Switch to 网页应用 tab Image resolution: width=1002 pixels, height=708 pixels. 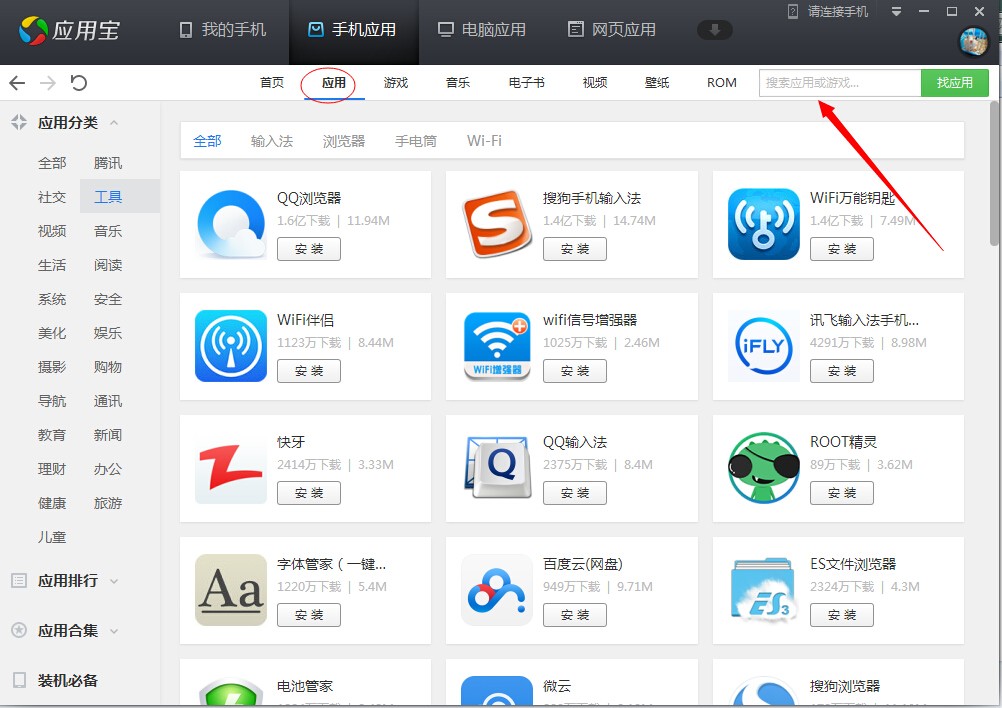tap(612, 30)
